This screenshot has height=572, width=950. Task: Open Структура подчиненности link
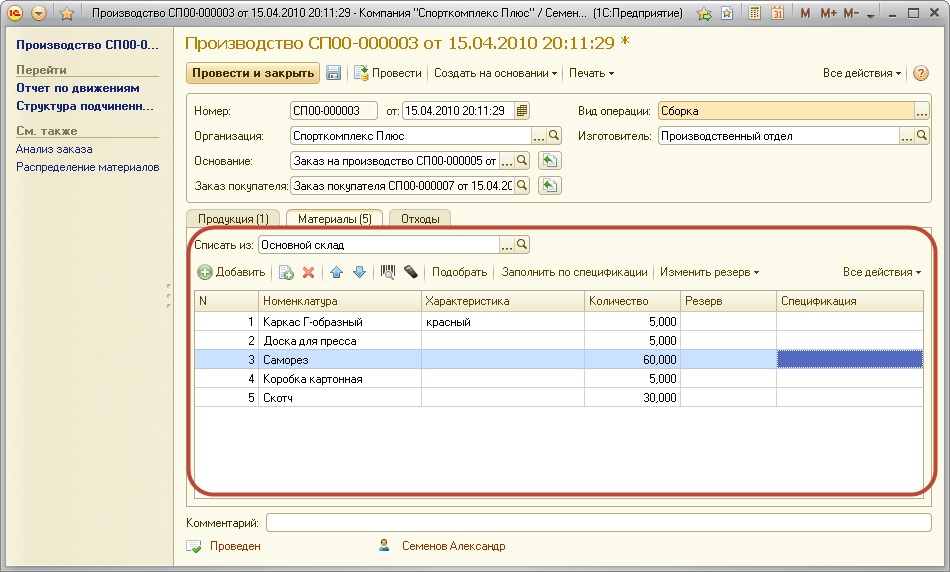pyautogui.click(x=85, y=106)
